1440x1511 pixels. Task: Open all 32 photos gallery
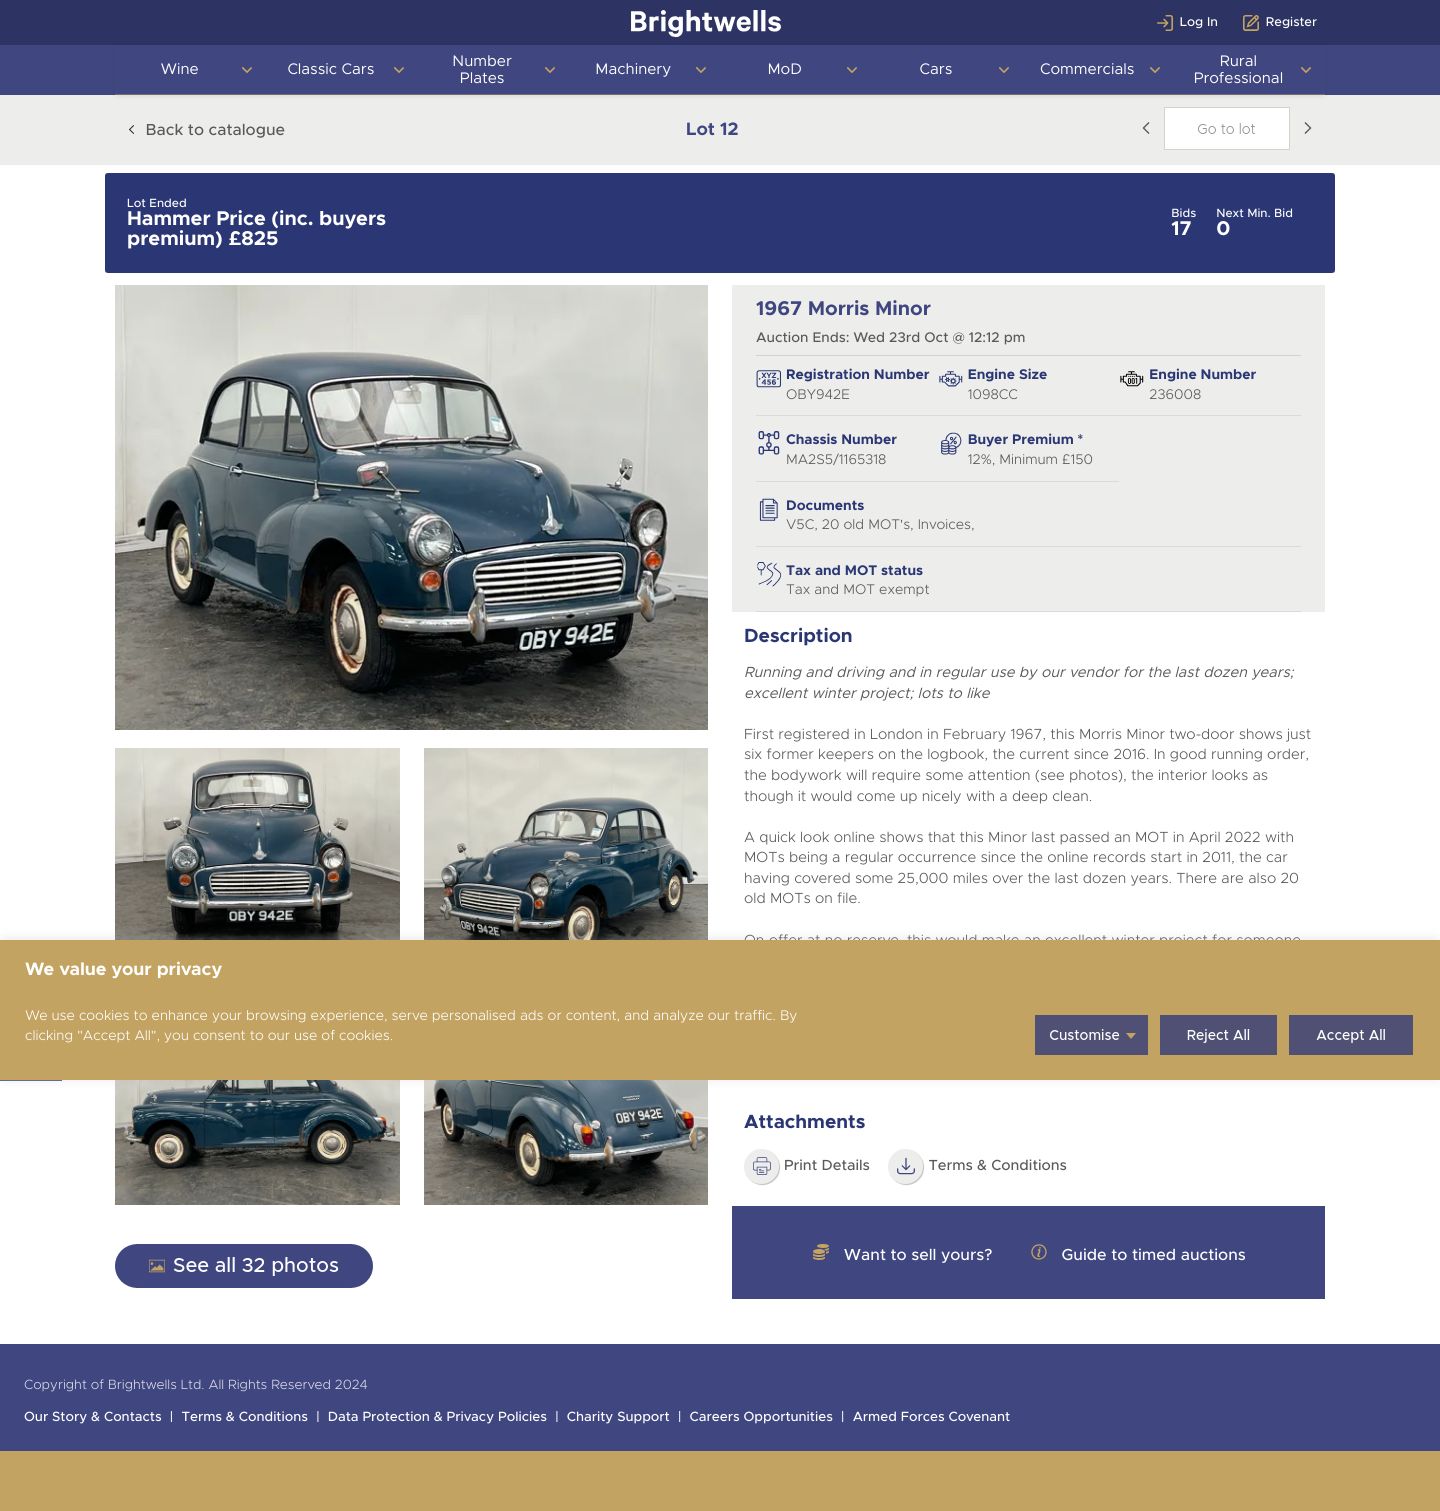(244, 1266)
